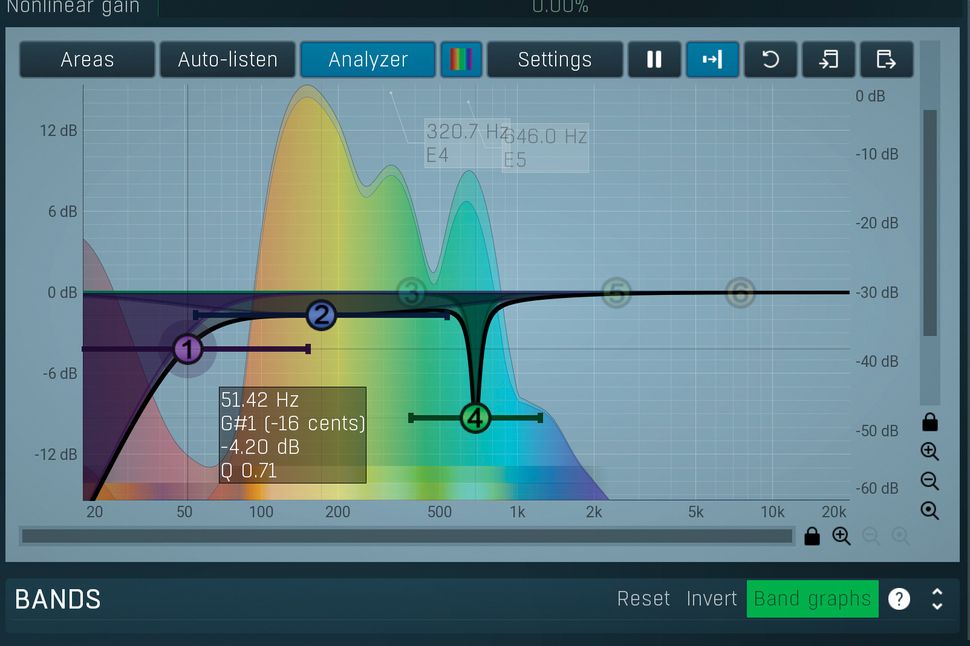Expand the BANDS section chevrons
This screenshot has height=646, width=970.
click(x=937, y=598)
